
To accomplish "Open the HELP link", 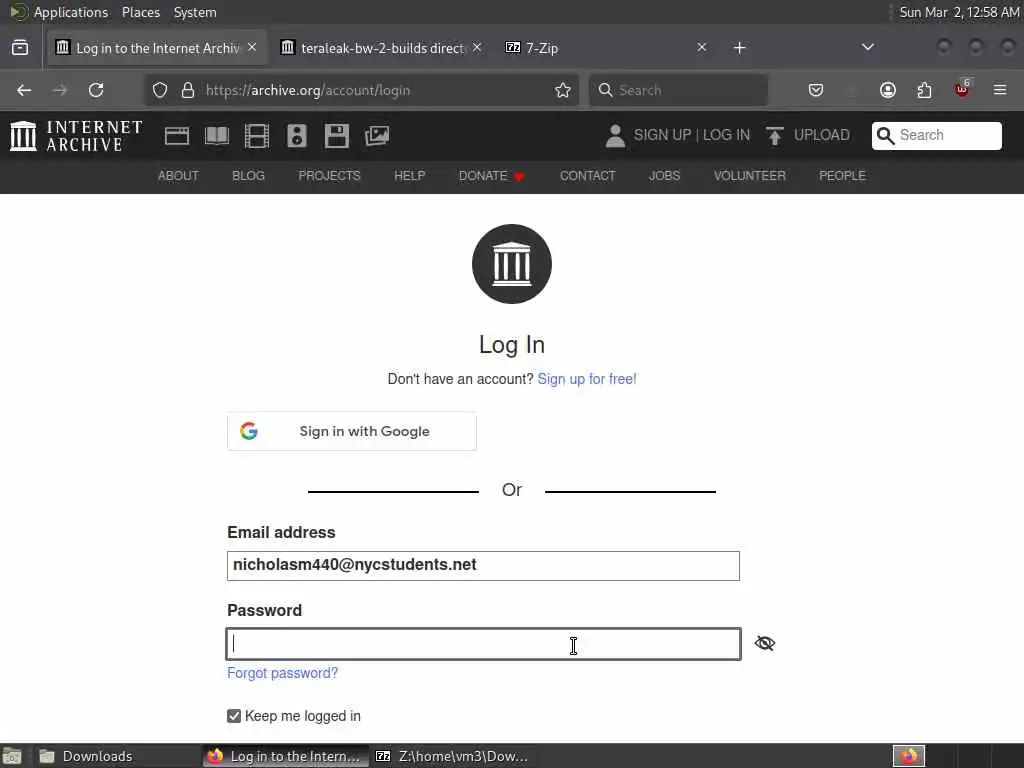I will (x=409, y=176).
